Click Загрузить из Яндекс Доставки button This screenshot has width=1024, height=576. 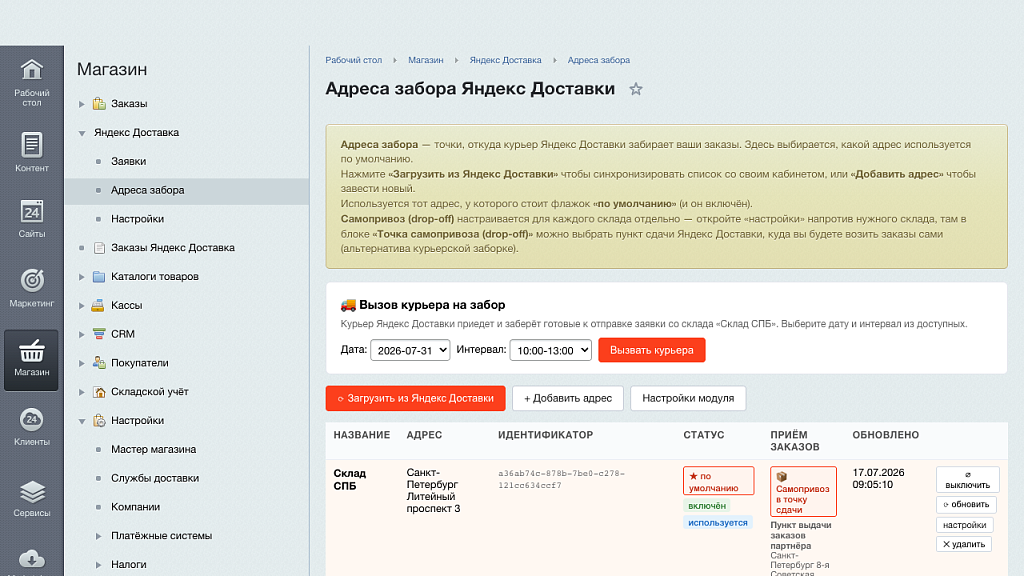click(415, 398)
